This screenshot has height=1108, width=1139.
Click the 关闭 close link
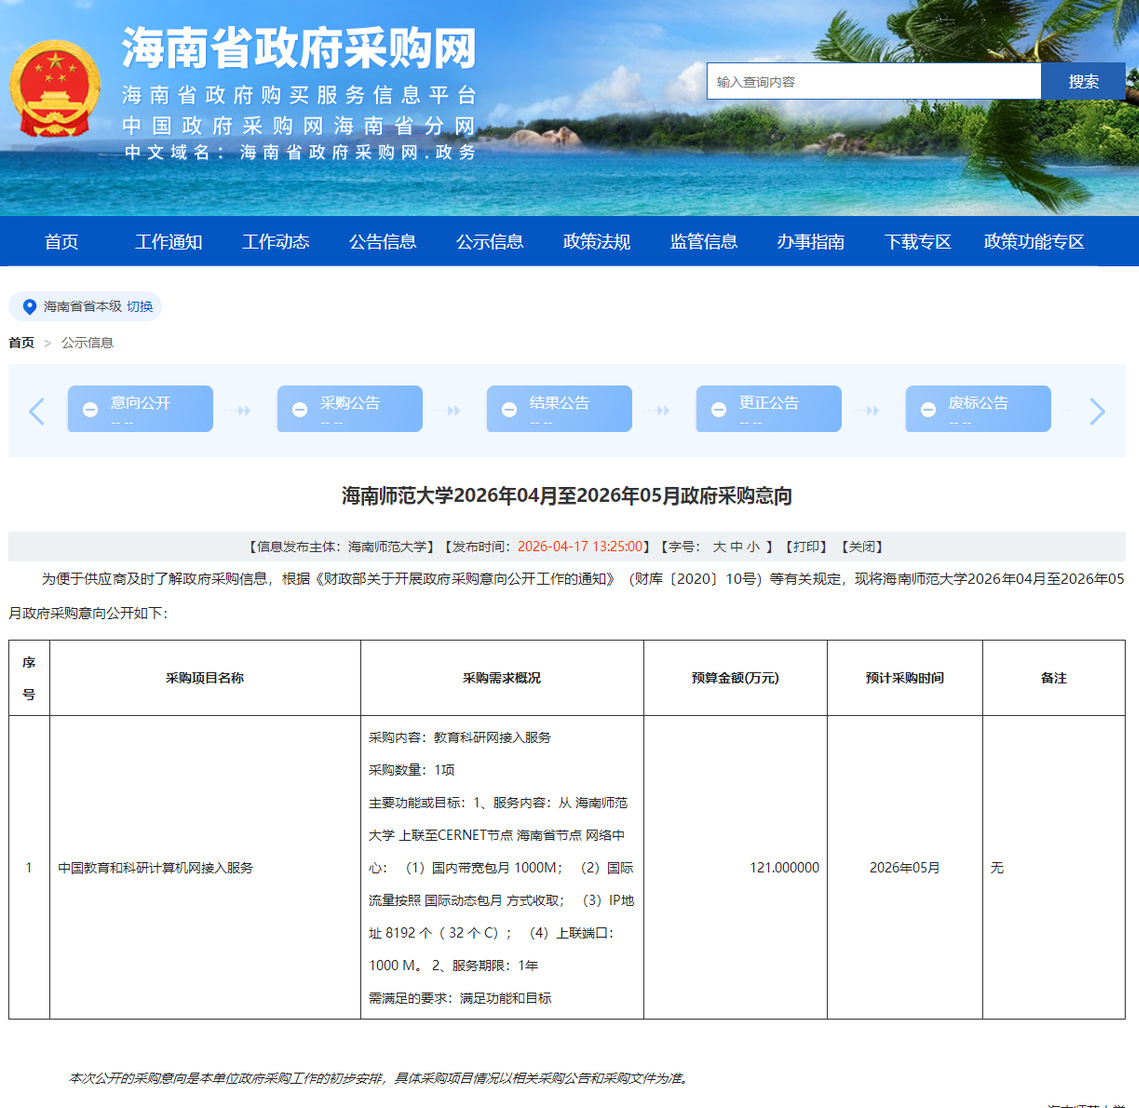pyautogui.click(x=862, y=547)
